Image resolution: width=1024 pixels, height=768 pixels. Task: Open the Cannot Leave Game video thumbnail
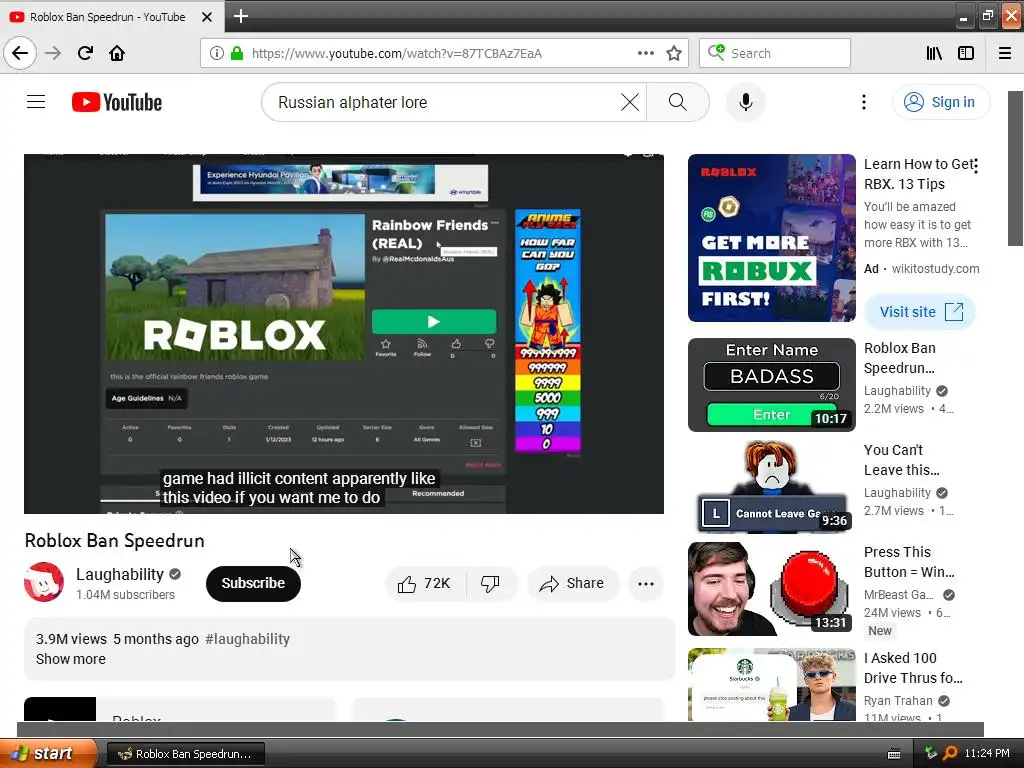771,487
